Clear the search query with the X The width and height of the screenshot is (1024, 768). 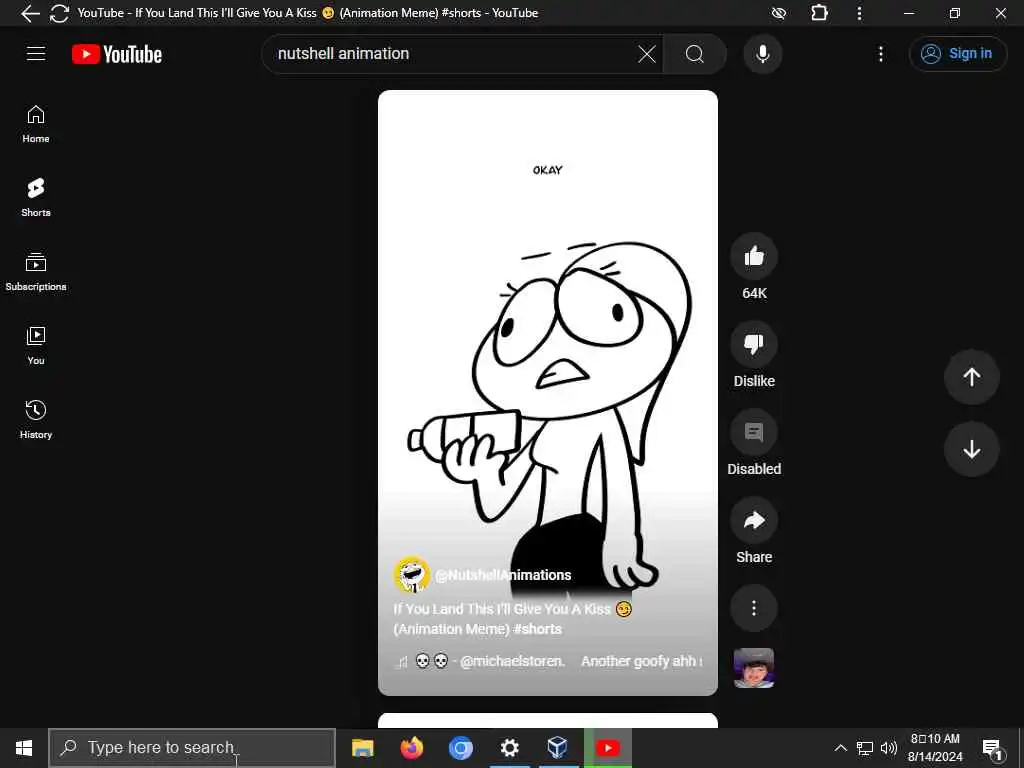tap(647, 54)
